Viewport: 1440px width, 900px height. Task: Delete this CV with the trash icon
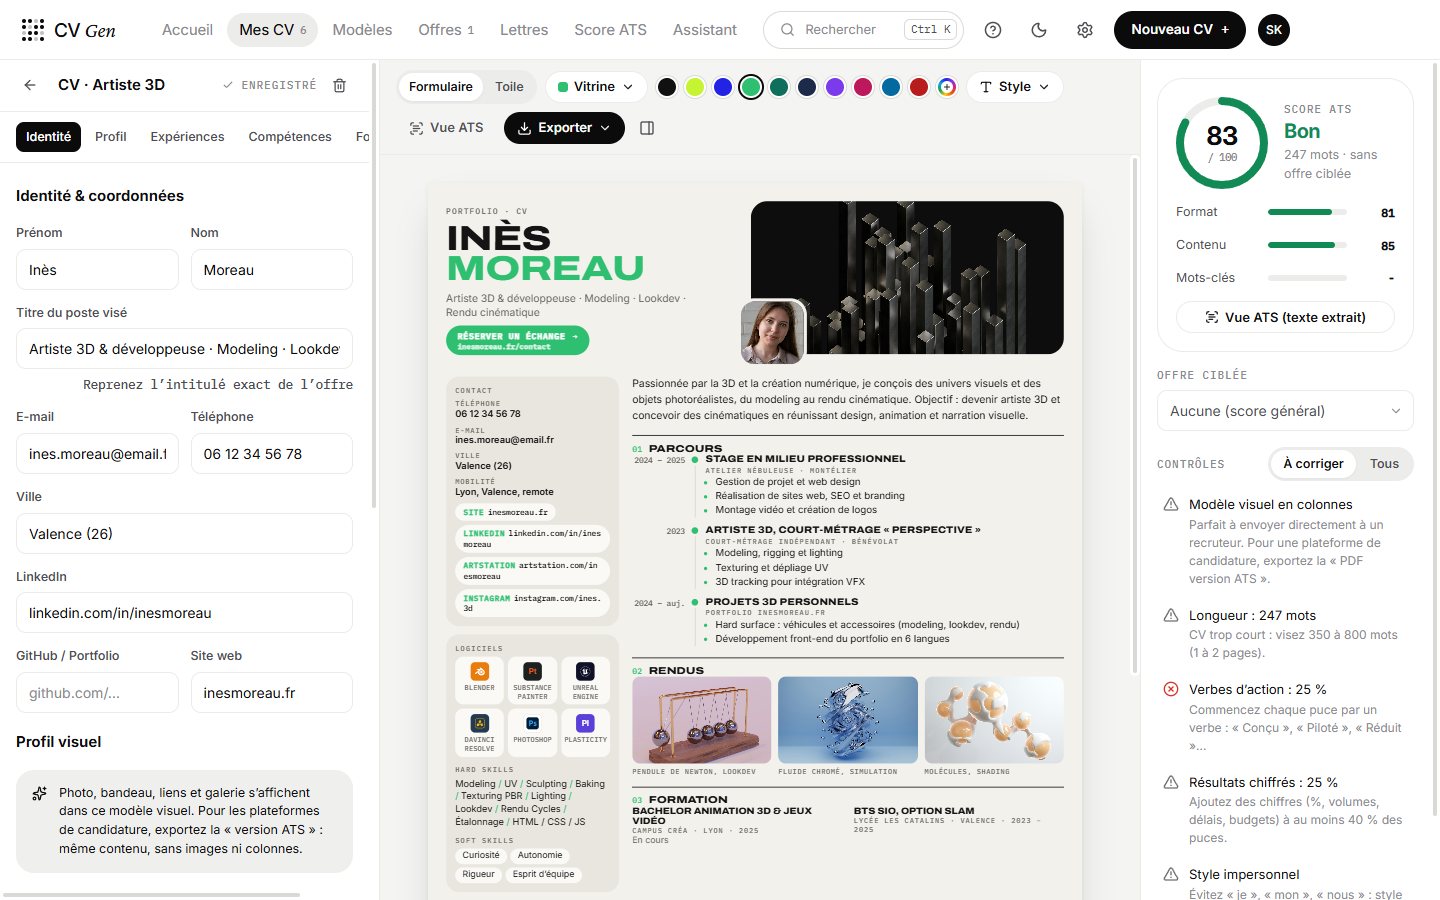tap(340, 85)
